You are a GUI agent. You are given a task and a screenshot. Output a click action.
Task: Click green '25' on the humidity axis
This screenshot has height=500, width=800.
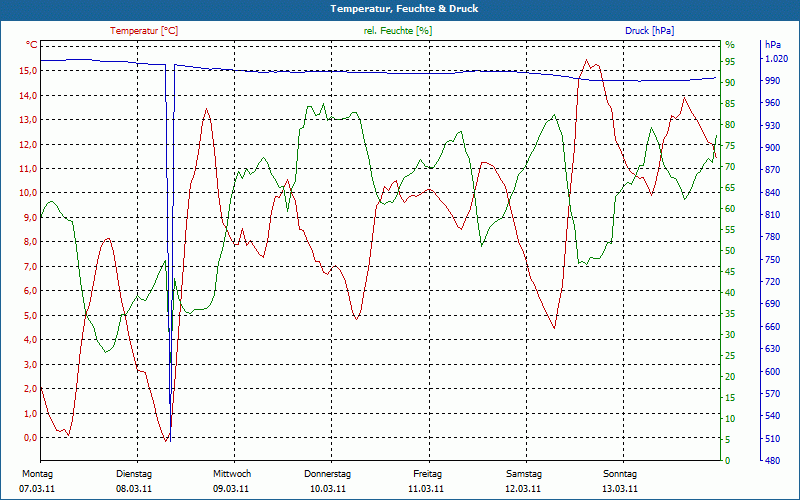coord(730,356)
